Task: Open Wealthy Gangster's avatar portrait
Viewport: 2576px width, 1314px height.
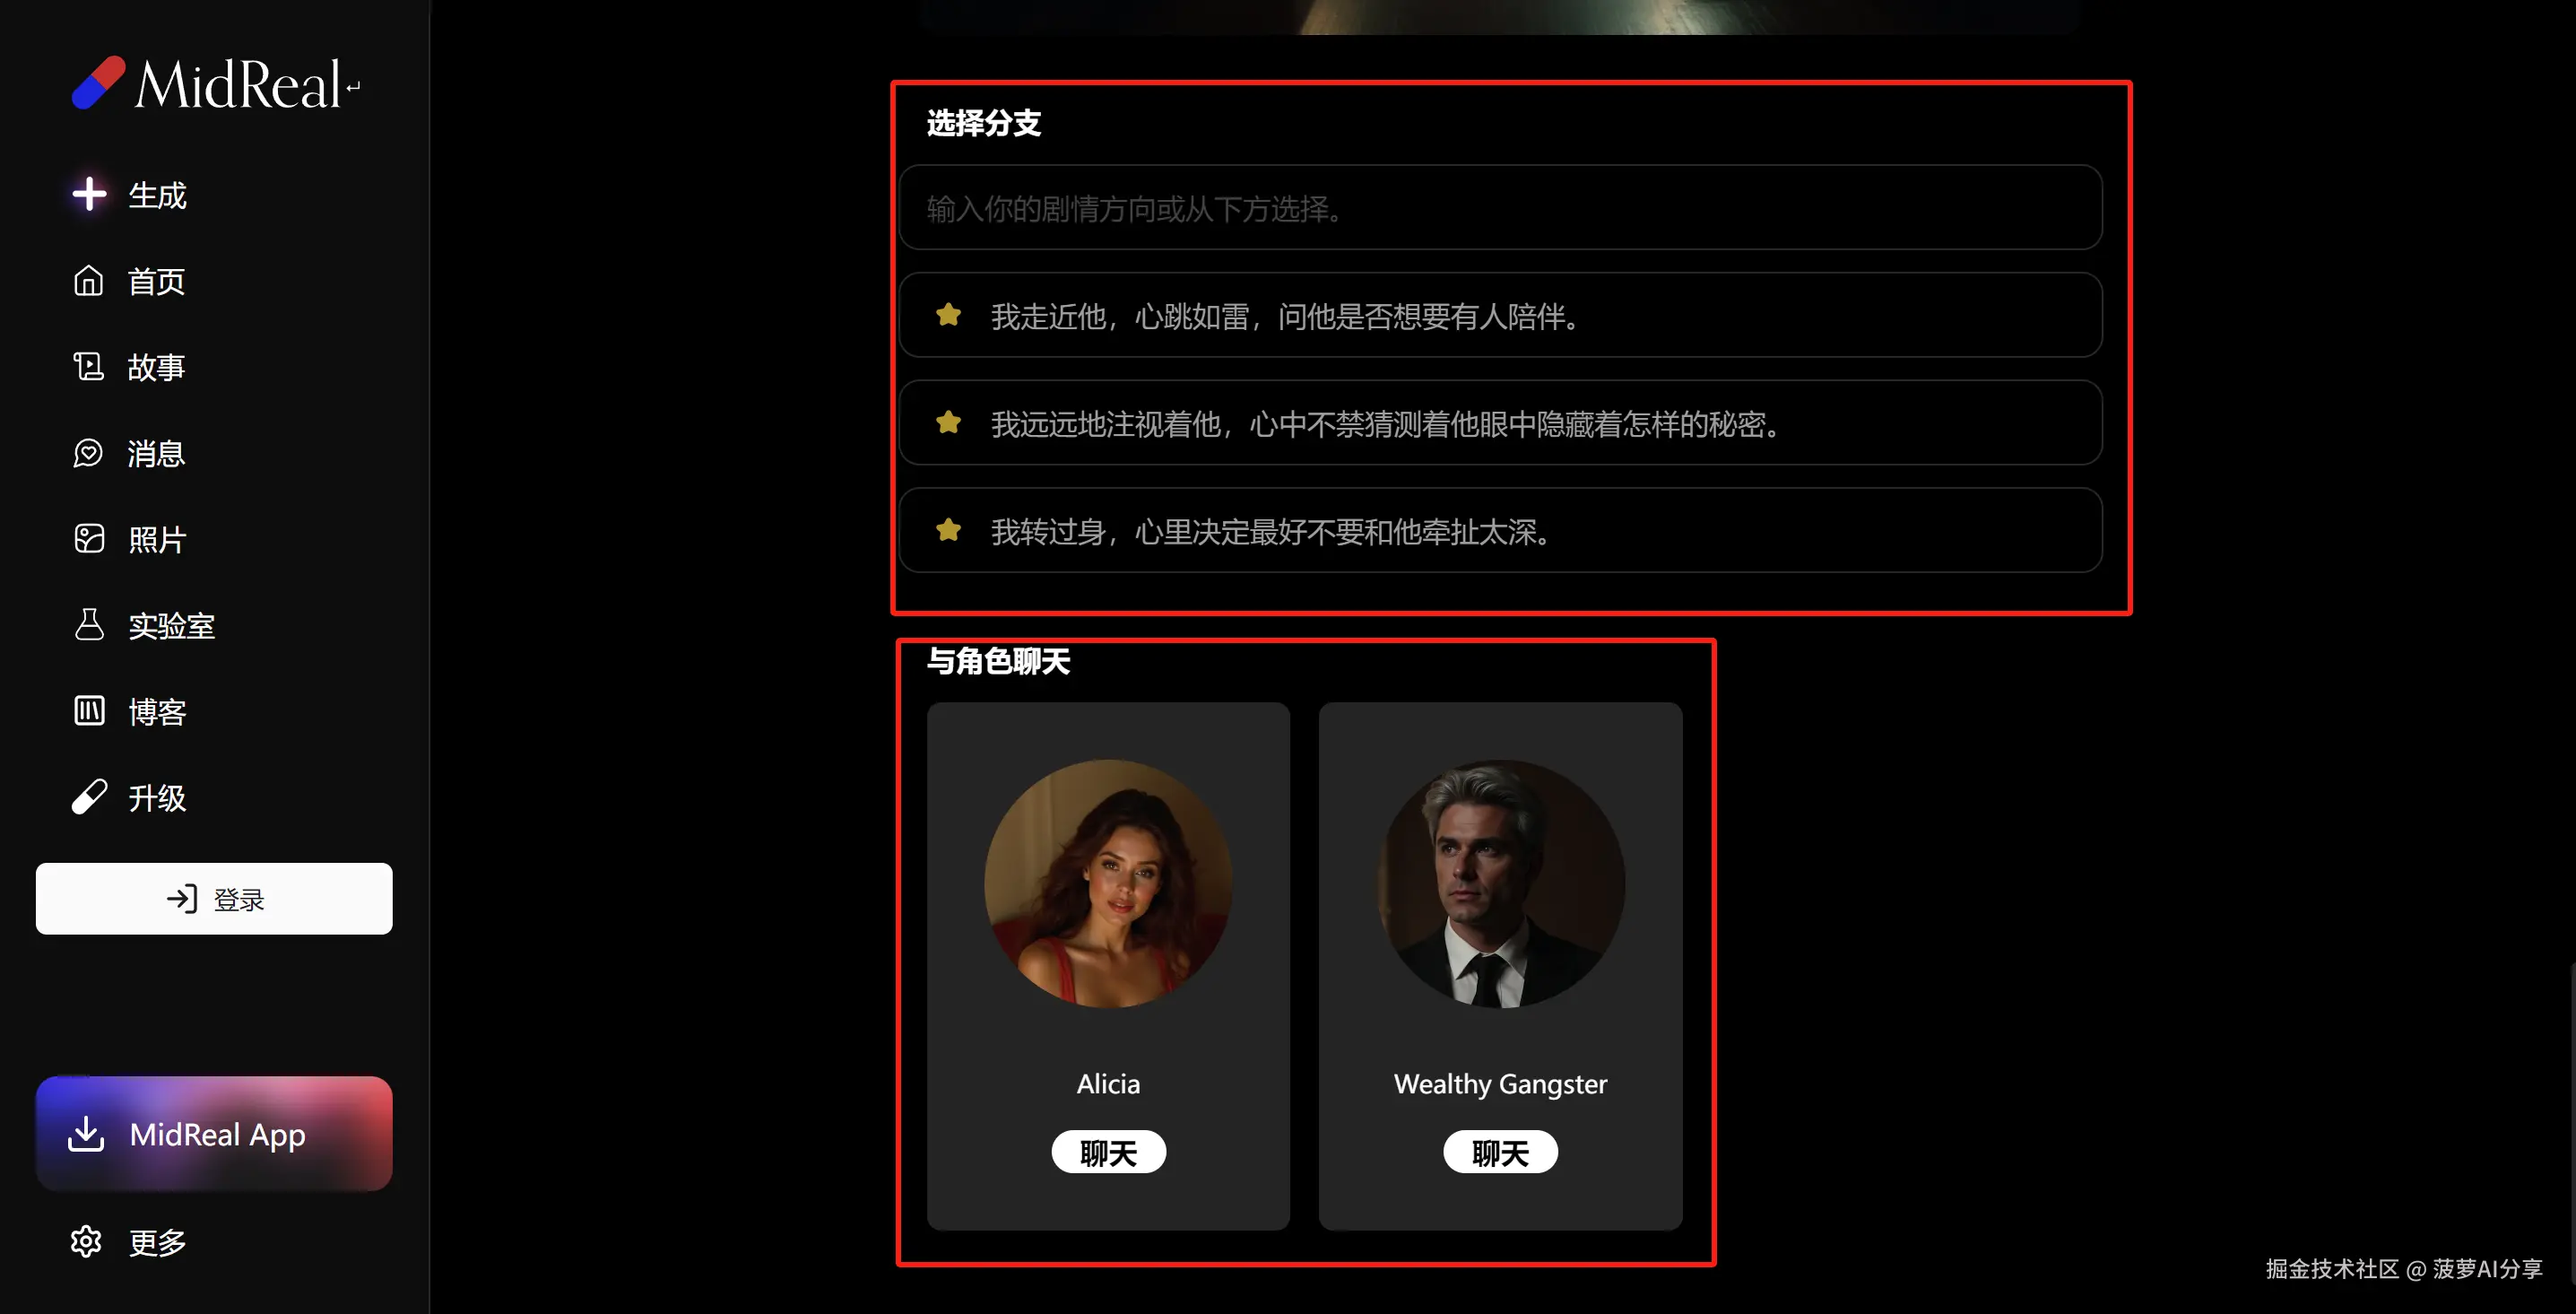Action: click(x=1500, y=884)
